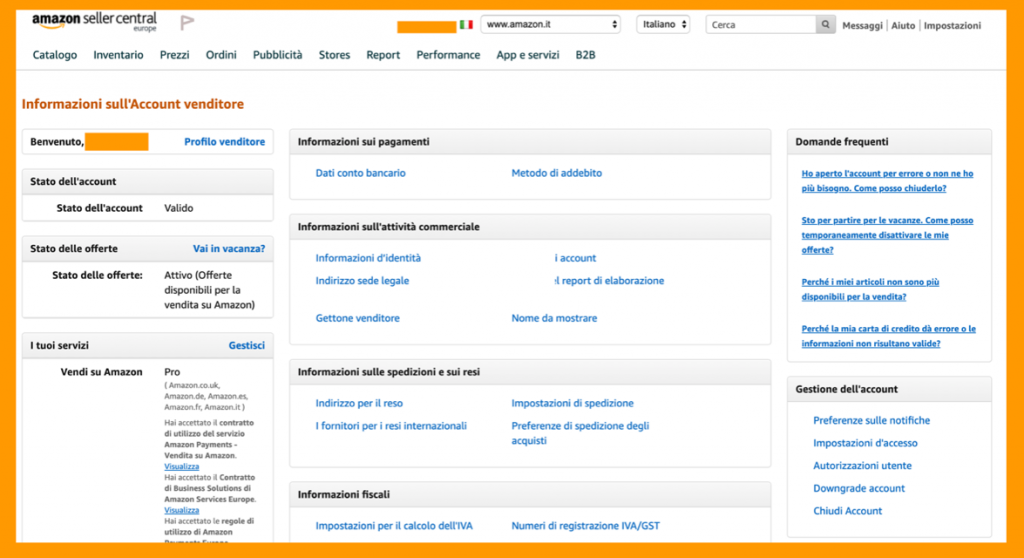Click the flag icon beside the logo
The width and height of the screenshot is (1024, 558).
(187, 23)
